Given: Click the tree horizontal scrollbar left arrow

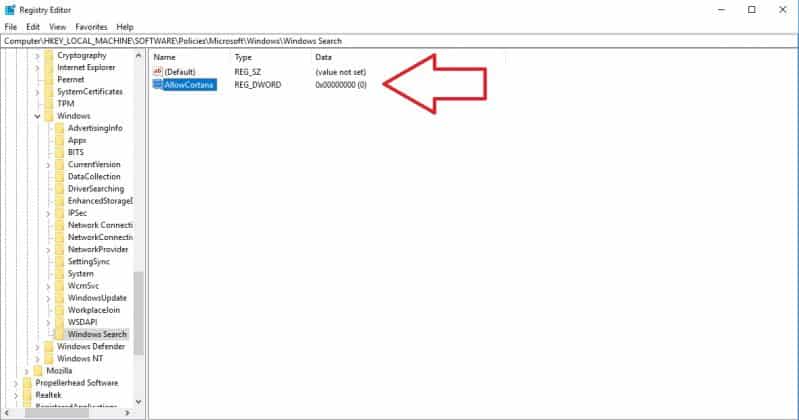Looking at the screenshot, I should [x=6, y=413].
